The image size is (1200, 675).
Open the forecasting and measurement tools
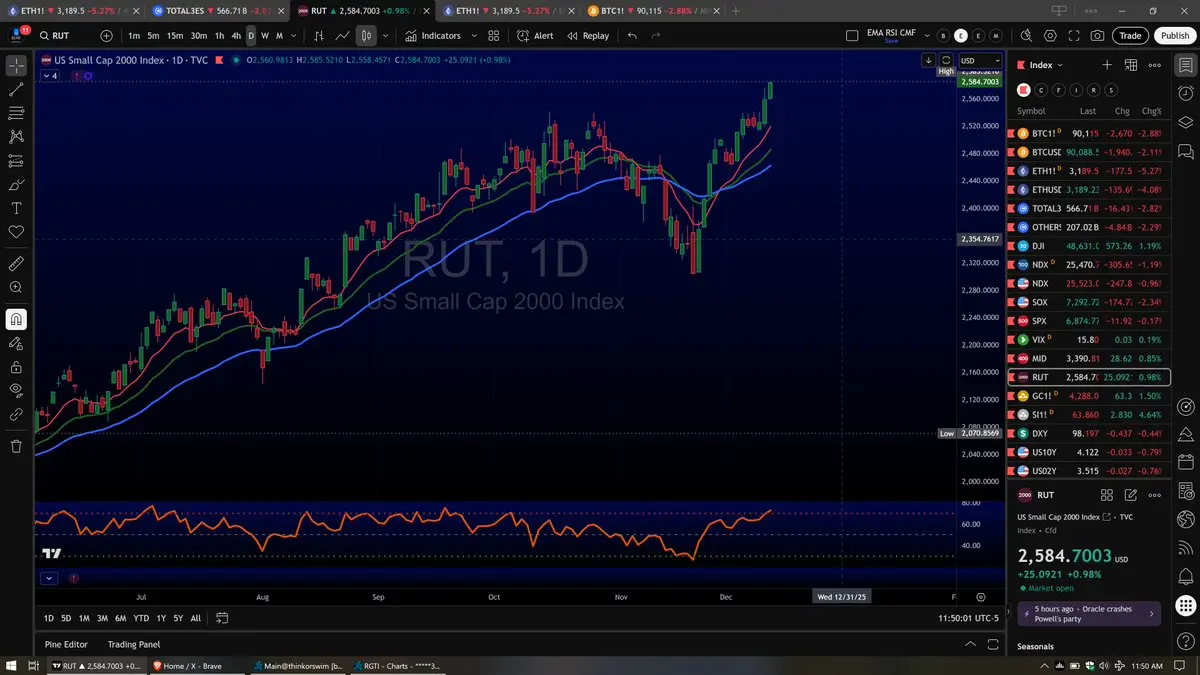click(x=16, y=161)
